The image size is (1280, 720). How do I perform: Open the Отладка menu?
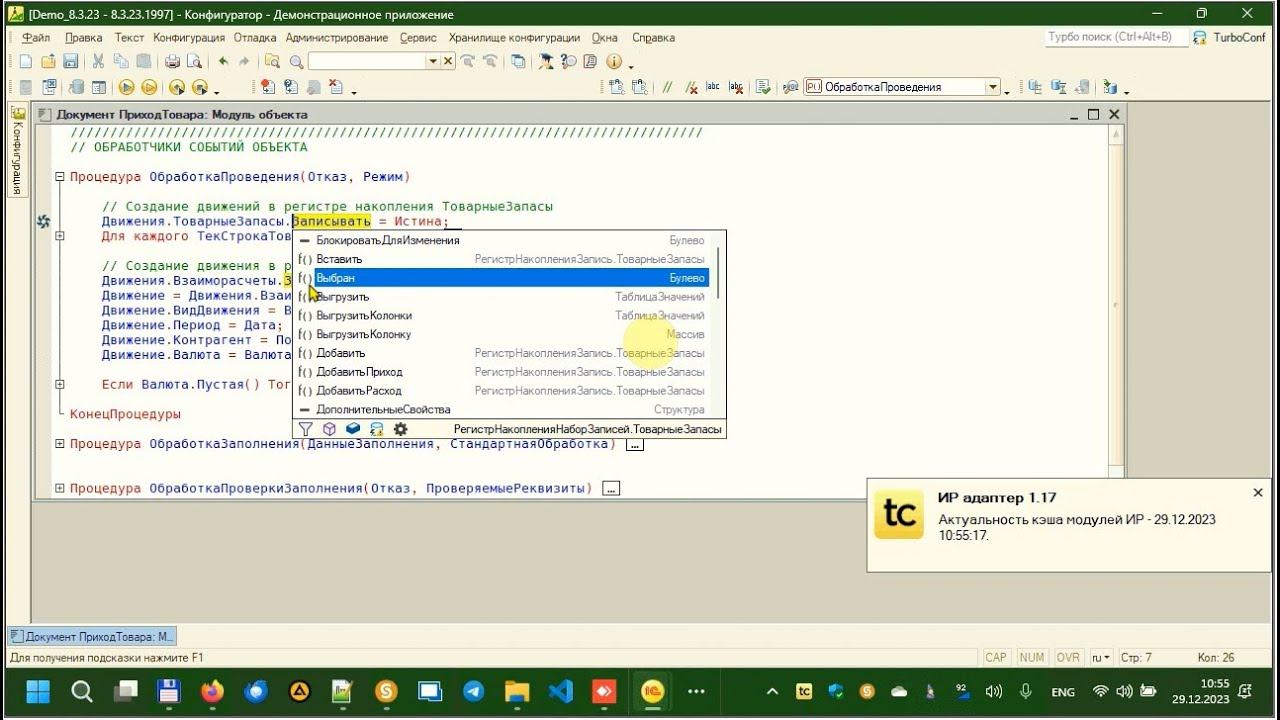tap(255, 37)
